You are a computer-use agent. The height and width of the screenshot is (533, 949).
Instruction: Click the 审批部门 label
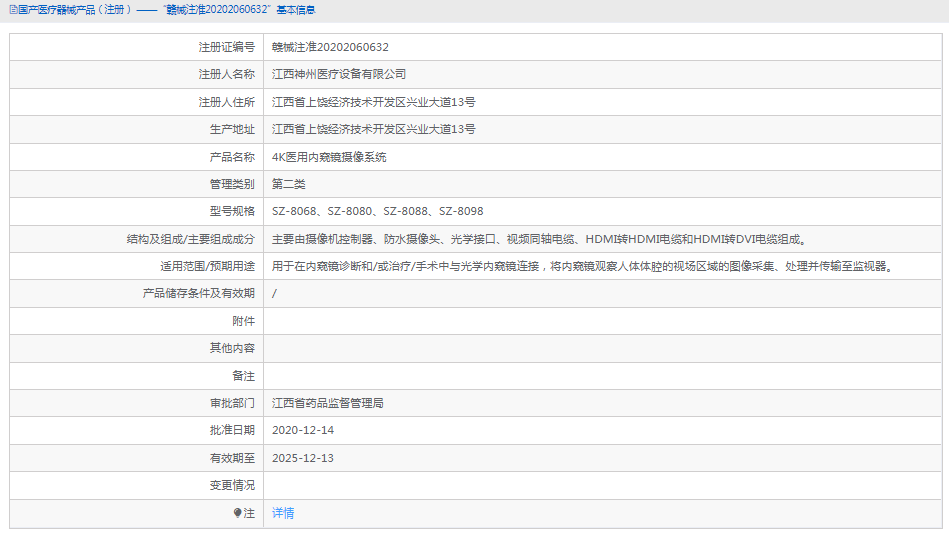tap(232, 404)
